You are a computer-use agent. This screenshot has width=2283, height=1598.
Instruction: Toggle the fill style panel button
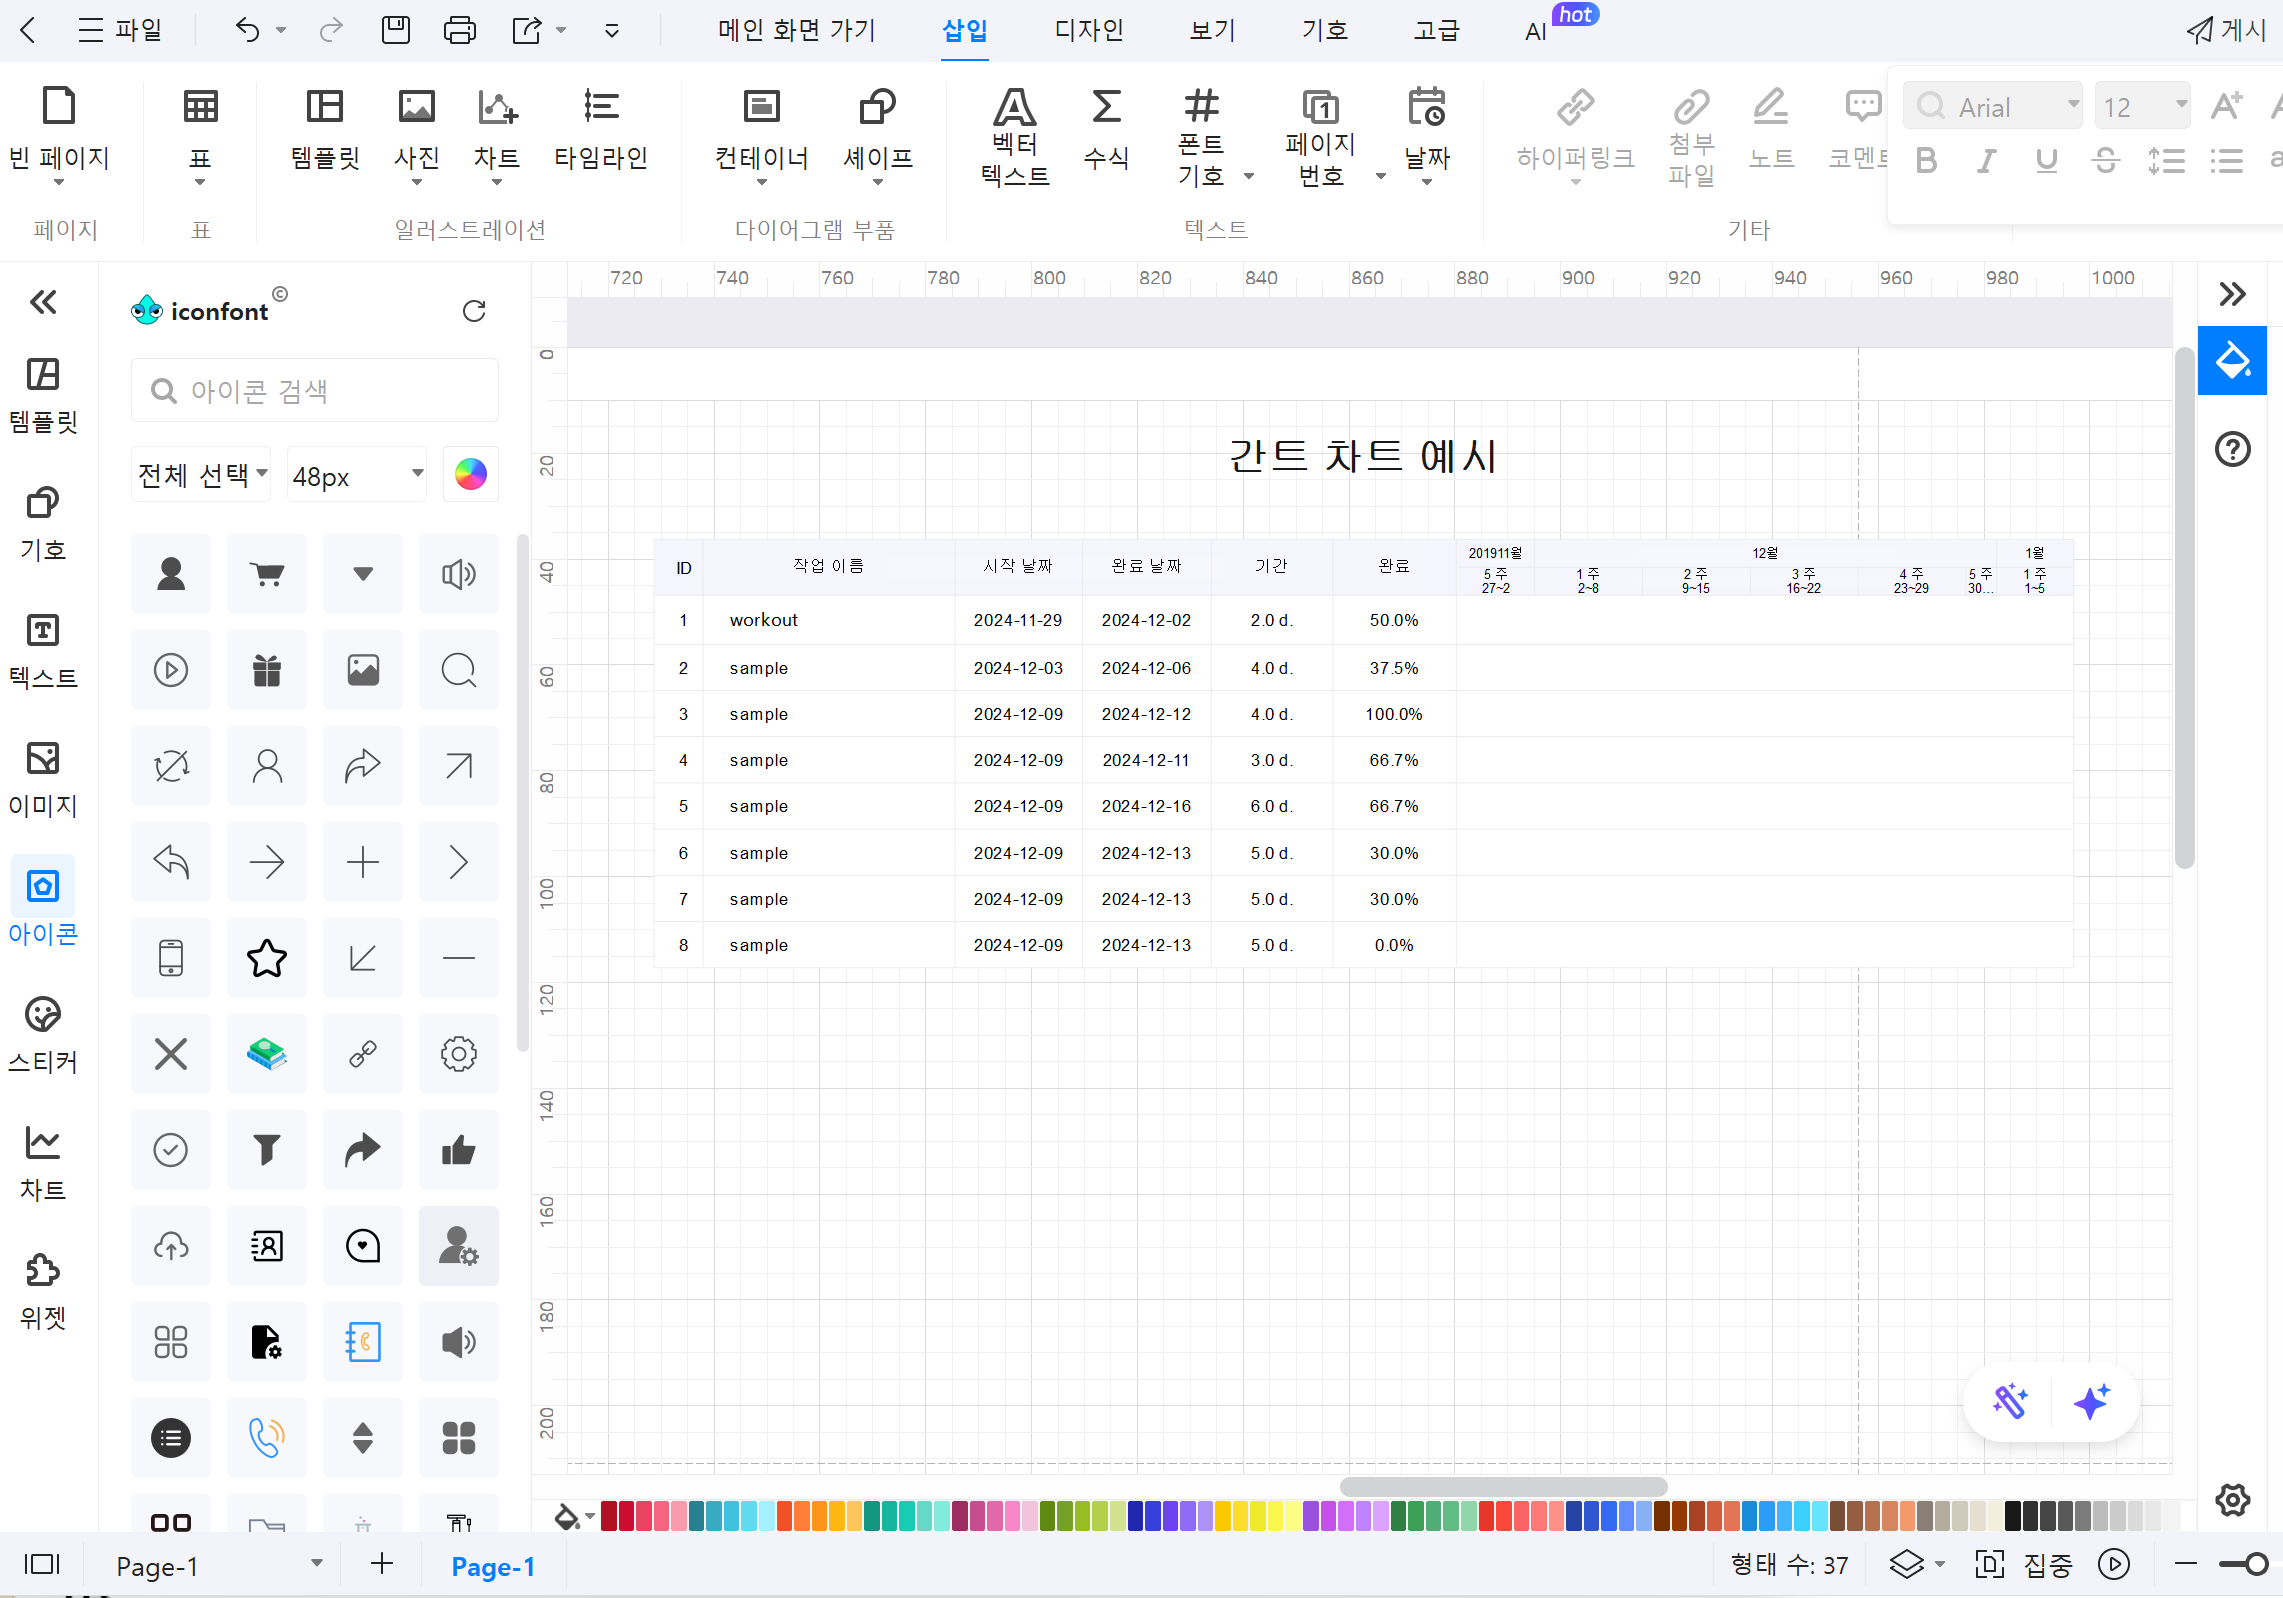click(2232, 360)
